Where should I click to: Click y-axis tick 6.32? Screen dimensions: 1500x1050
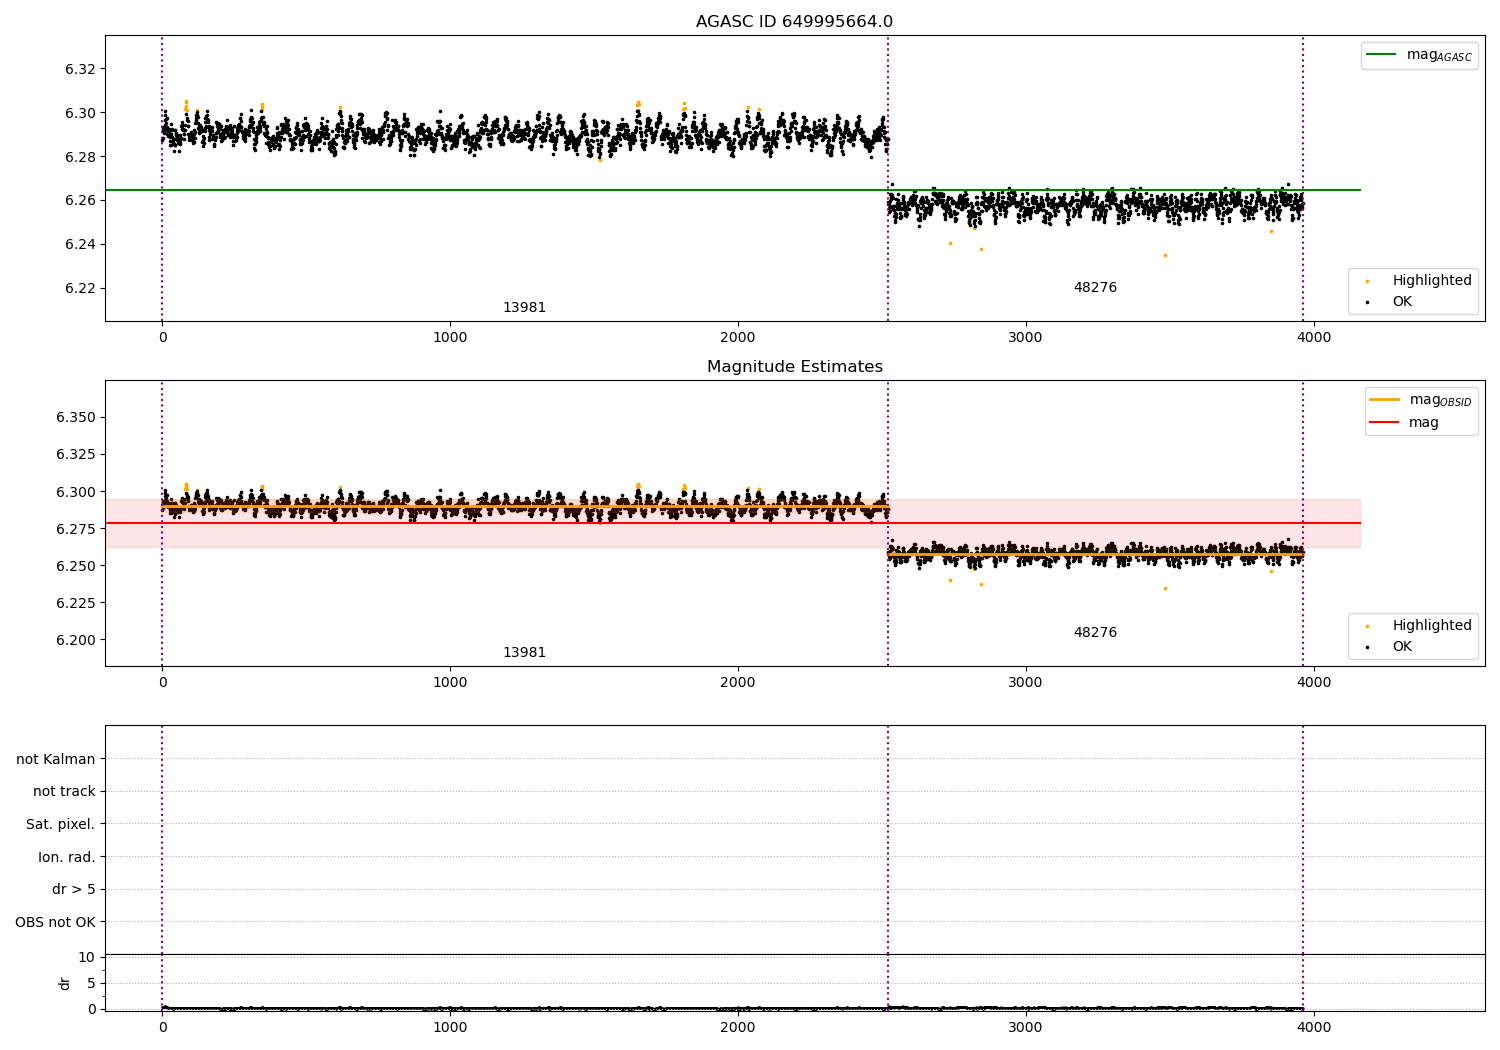[x=80, y=69]
